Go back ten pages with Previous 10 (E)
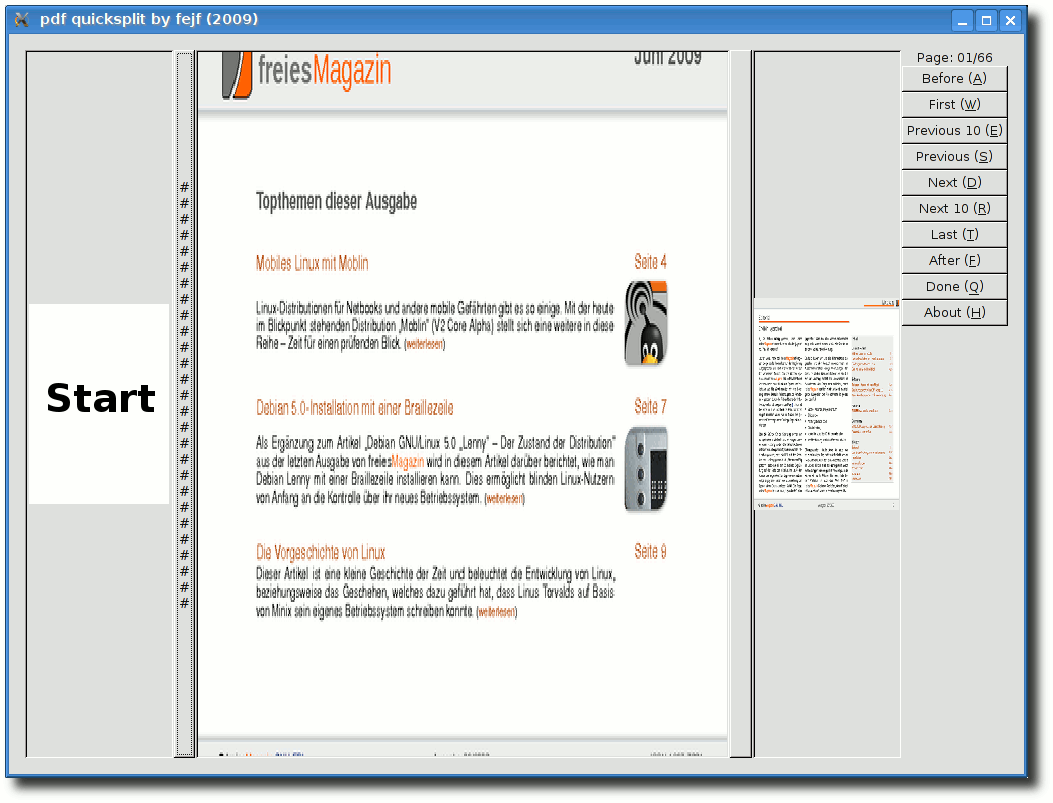 pos(954,130)
